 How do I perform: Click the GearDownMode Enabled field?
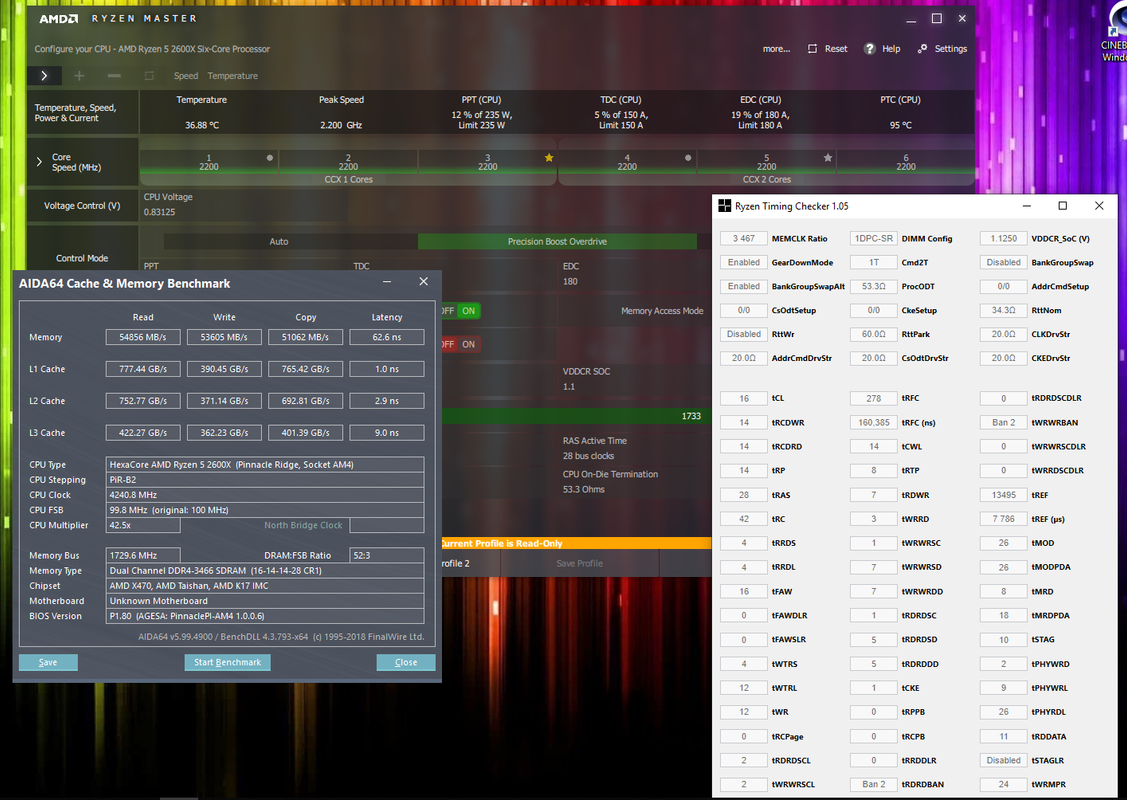pos(744,262)
